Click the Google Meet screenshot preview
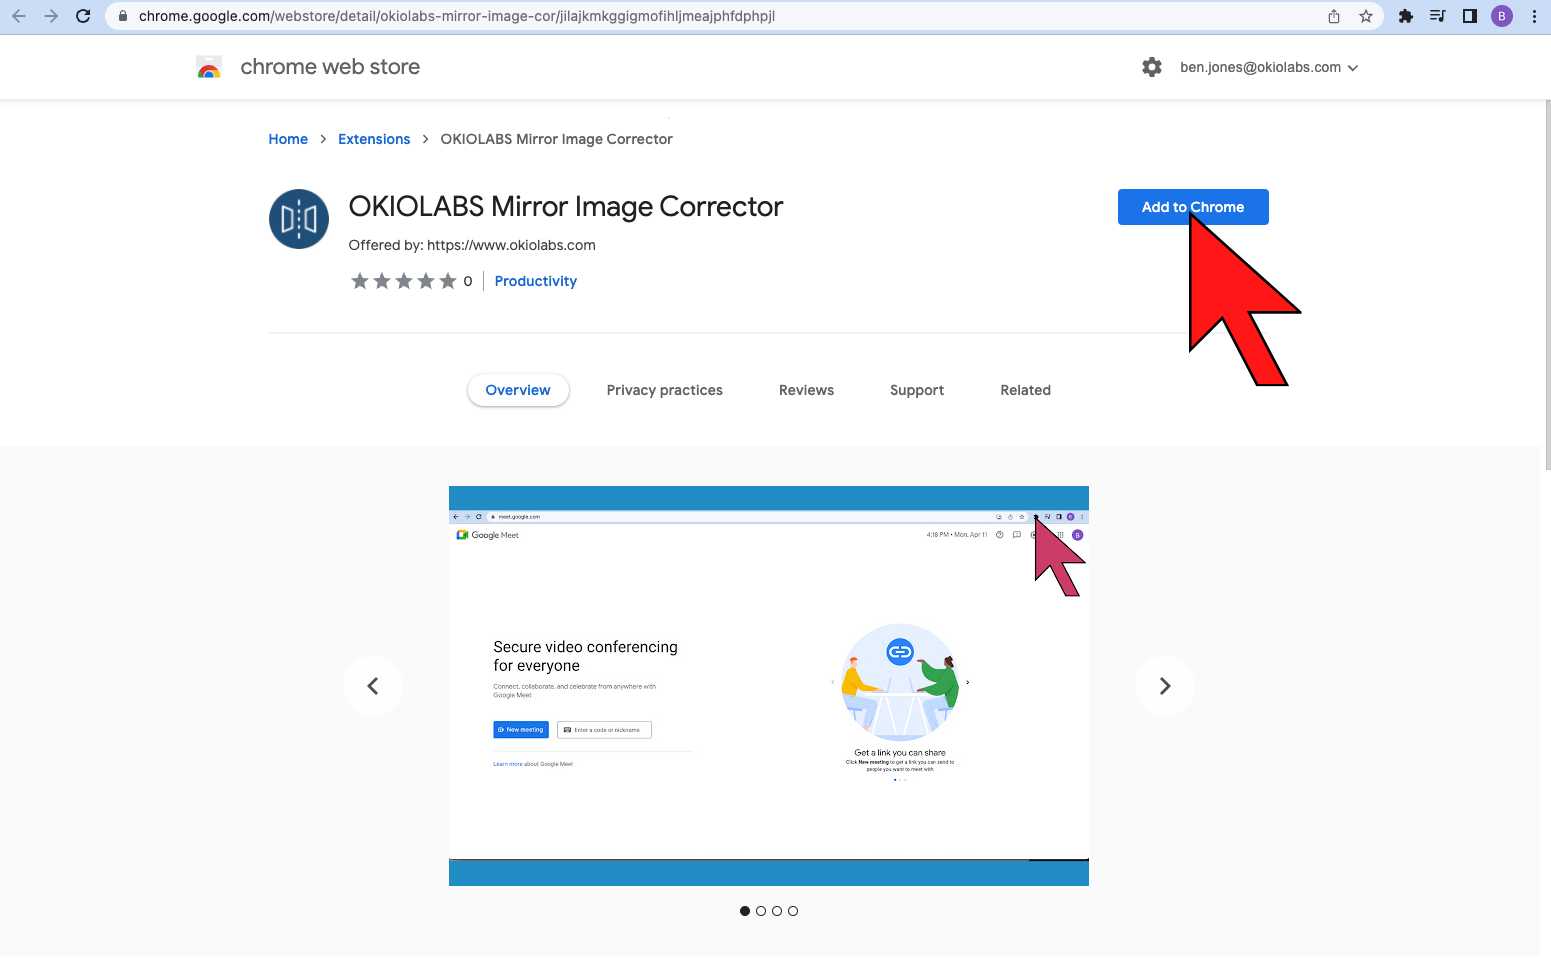The image size is (1551, 967). (768, 686)
